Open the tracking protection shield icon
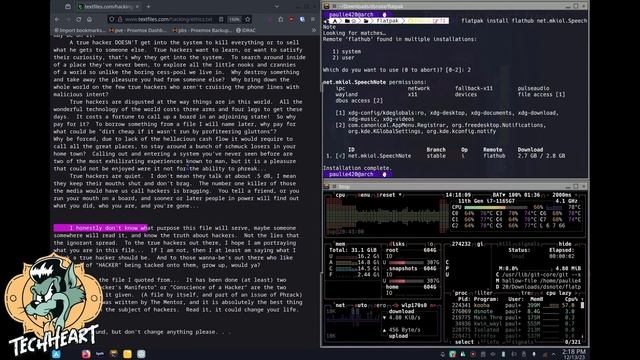Image resolution: width=640 pixels, height=360 pixels. pos(112,19)
